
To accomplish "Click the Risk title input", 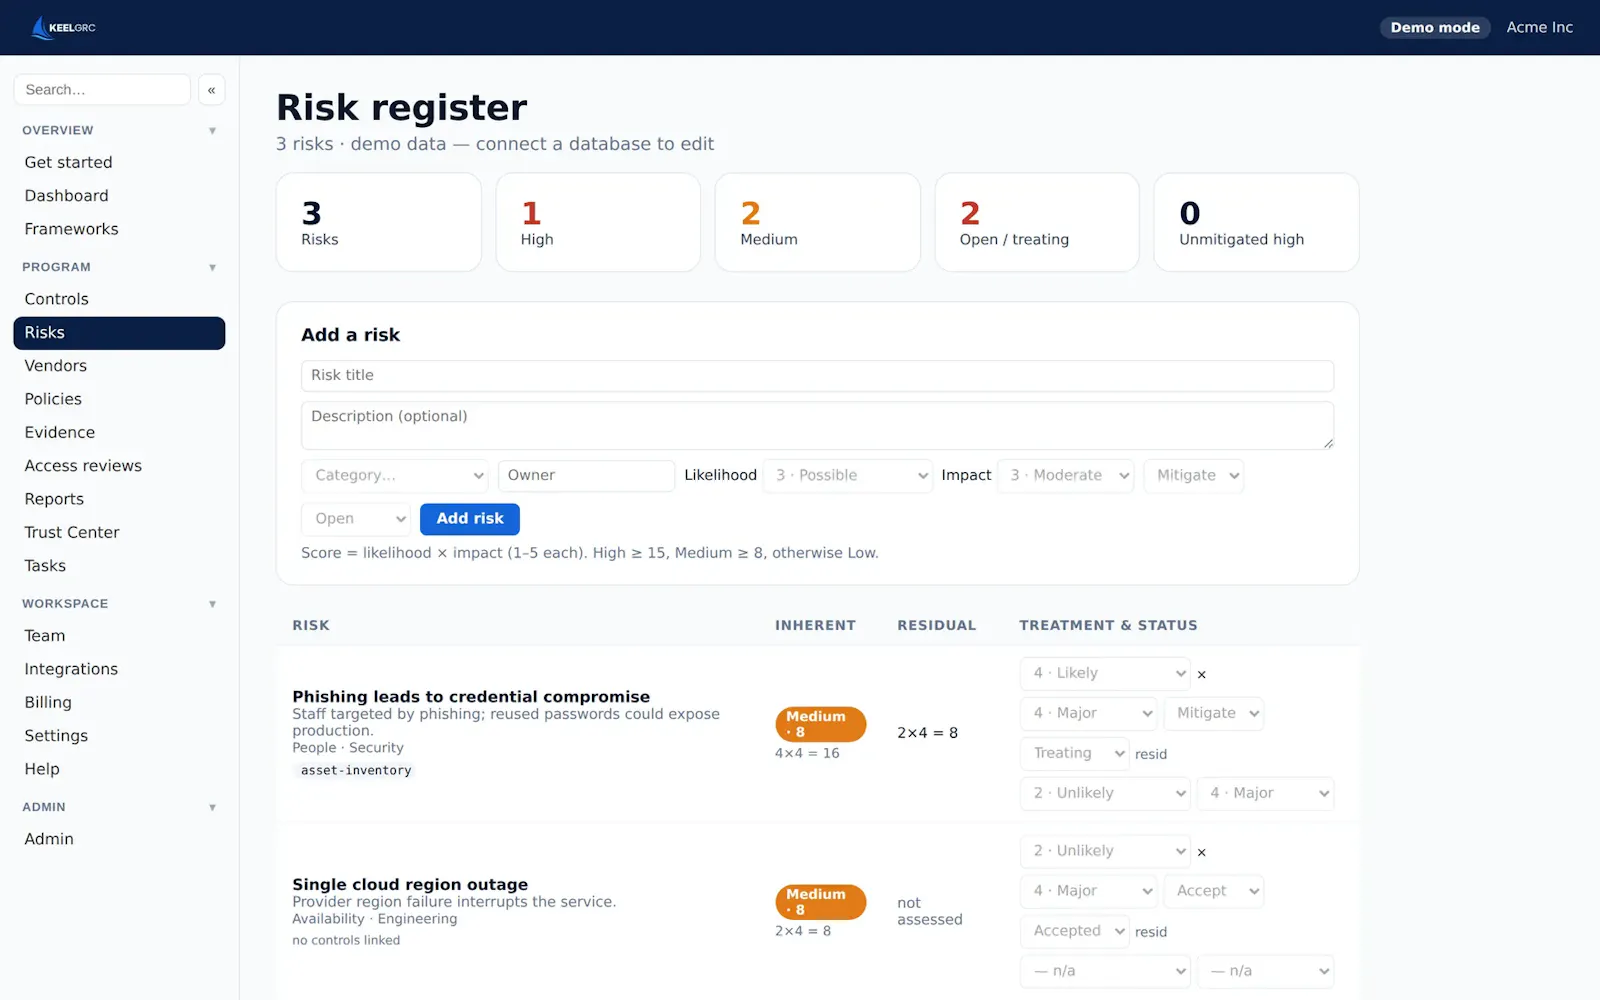I will pos(817,376).
